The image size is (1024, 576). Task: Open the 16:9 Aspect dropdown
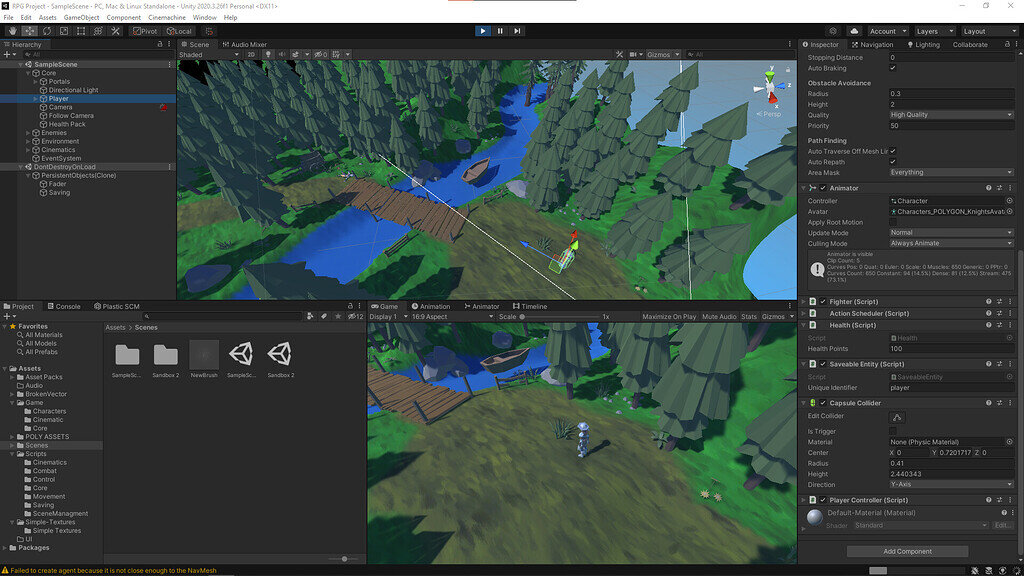pos(451,317)
